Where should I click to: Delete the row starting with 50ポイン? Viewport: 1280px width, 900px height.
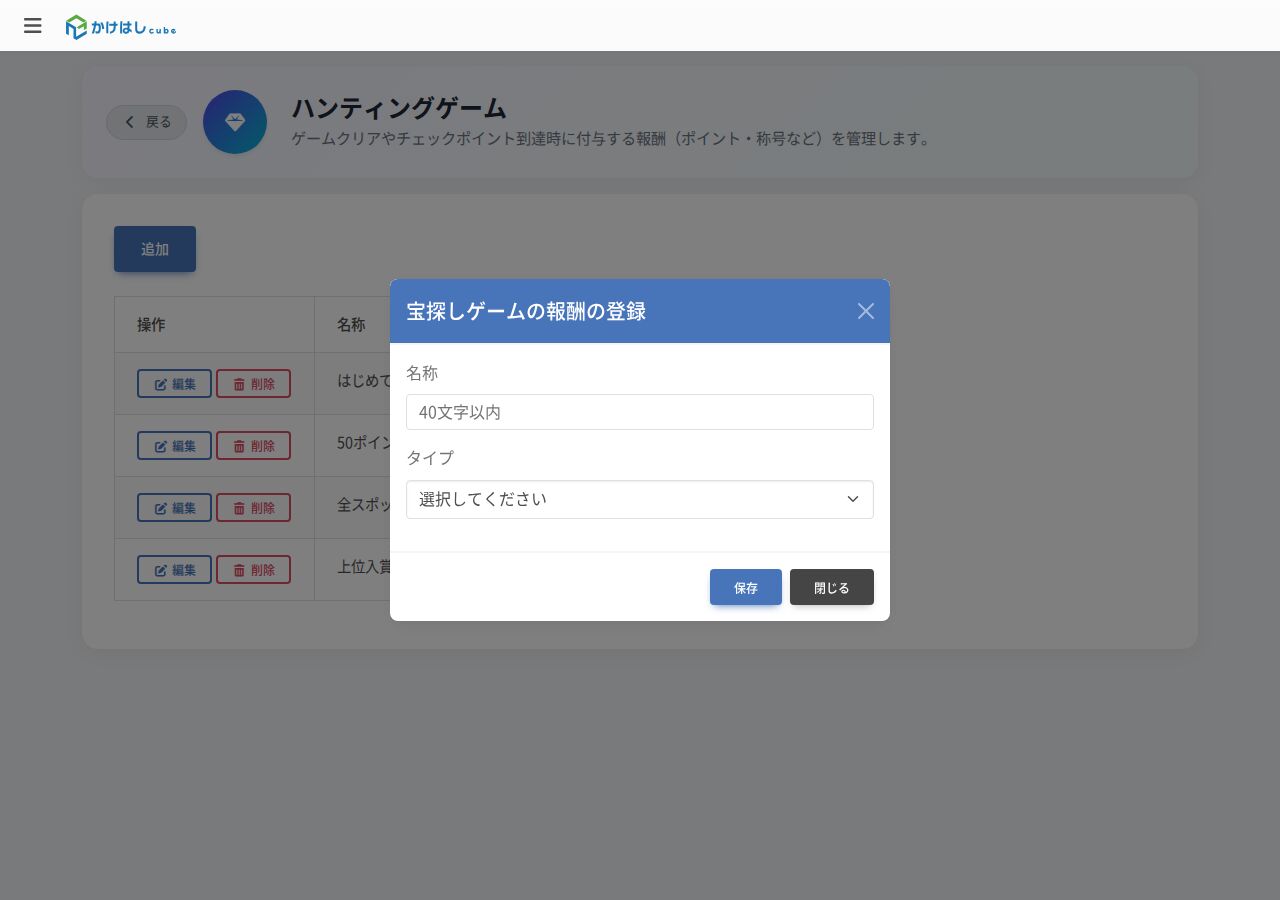pyautogui.click(x=254, y=446)
